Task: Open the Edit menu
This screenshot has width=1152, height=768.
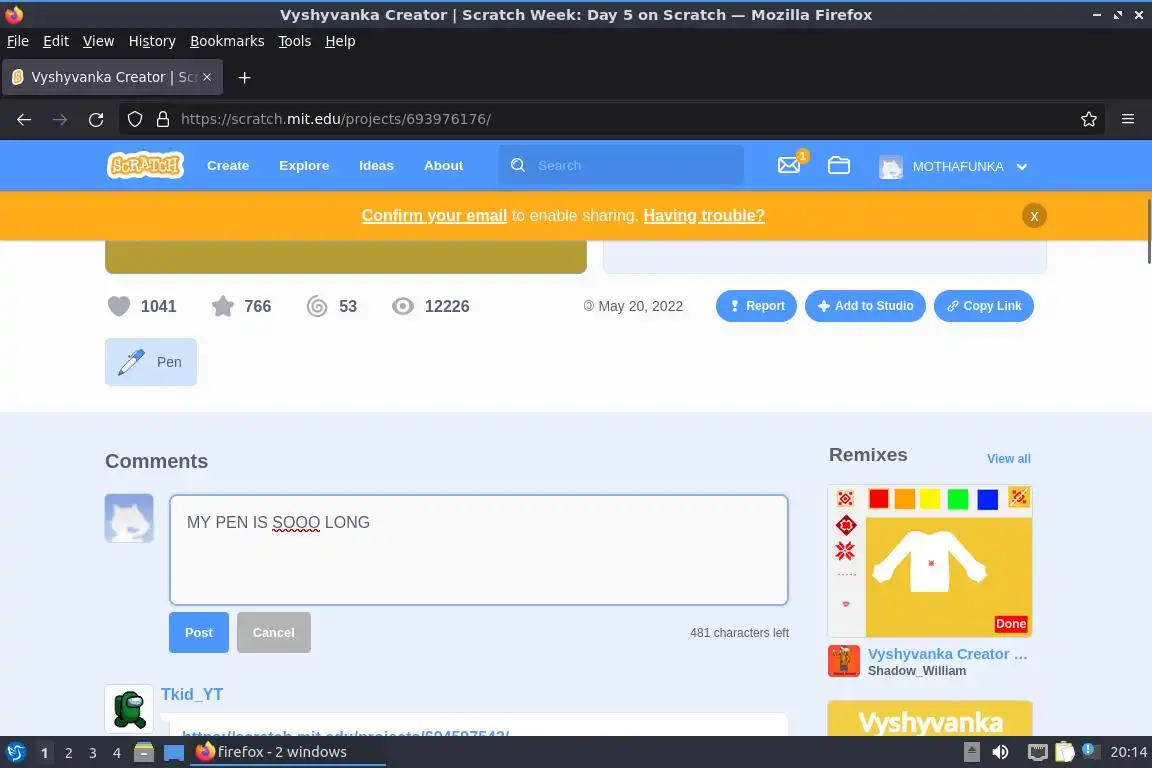Action: tap(56, 41)
